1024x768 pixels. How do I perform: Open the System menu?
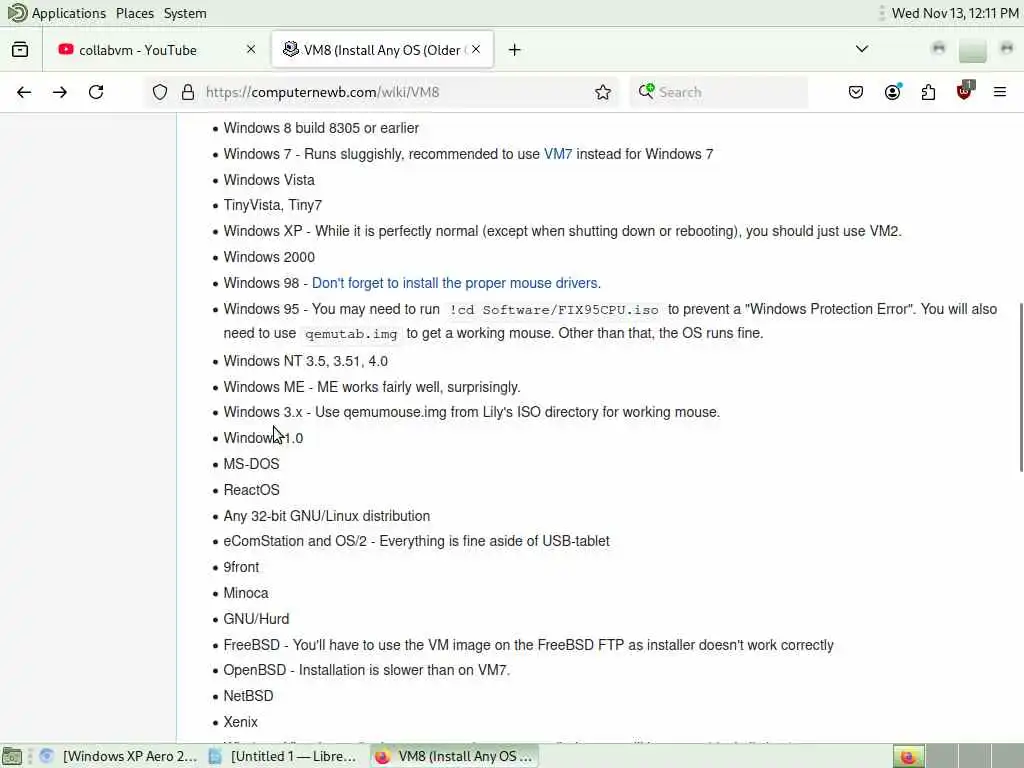[185, 13]
